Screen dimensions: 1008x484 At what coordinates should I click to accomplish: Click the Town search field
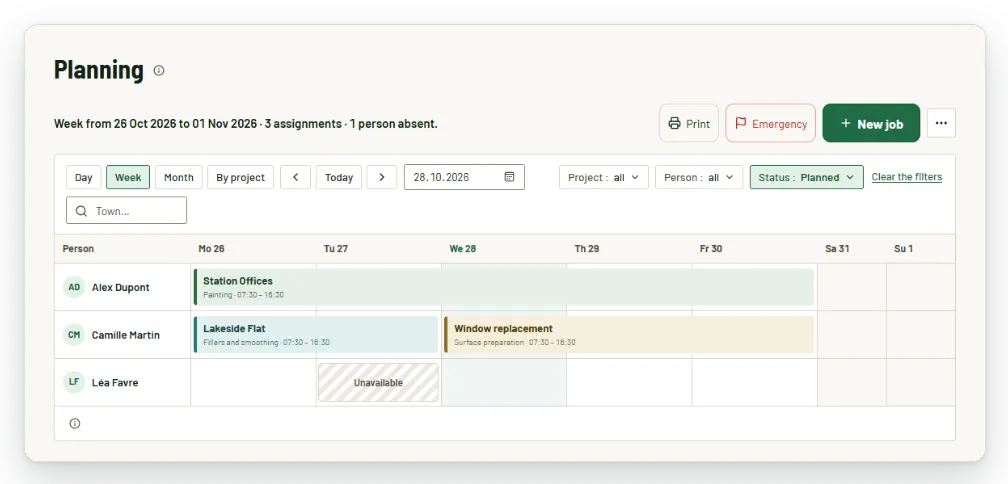click(127, 210)
